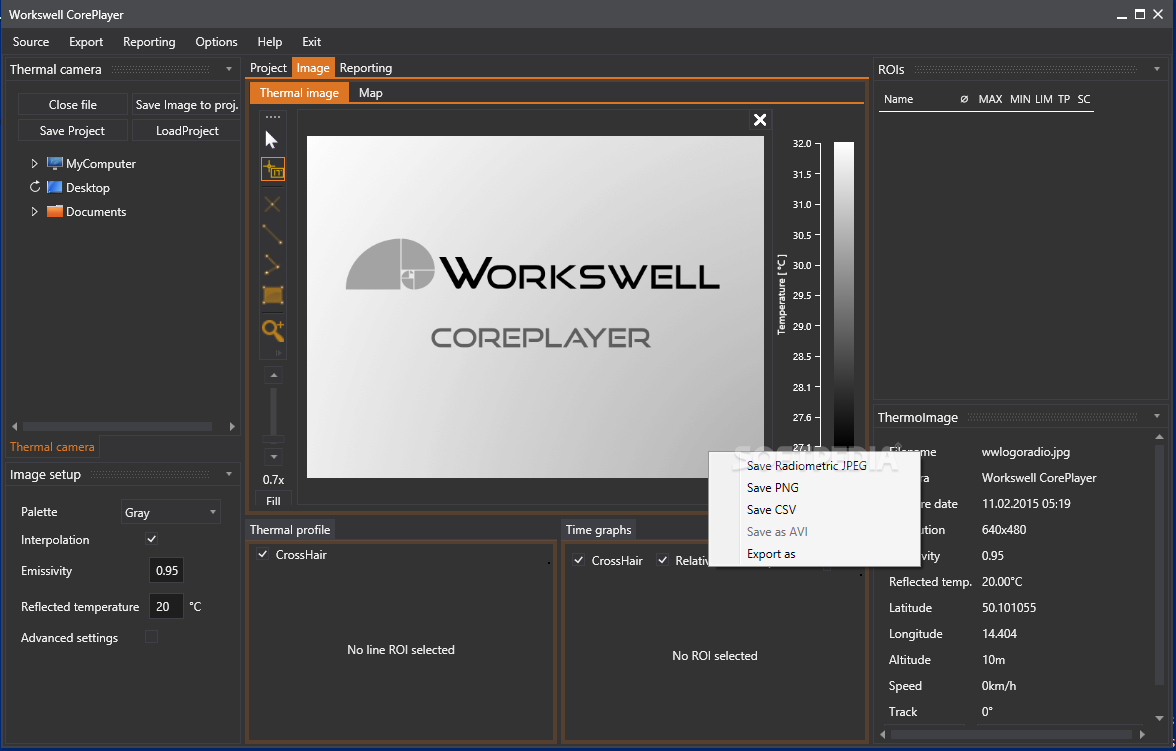Click the Desktop folder icon

point(54,188)
